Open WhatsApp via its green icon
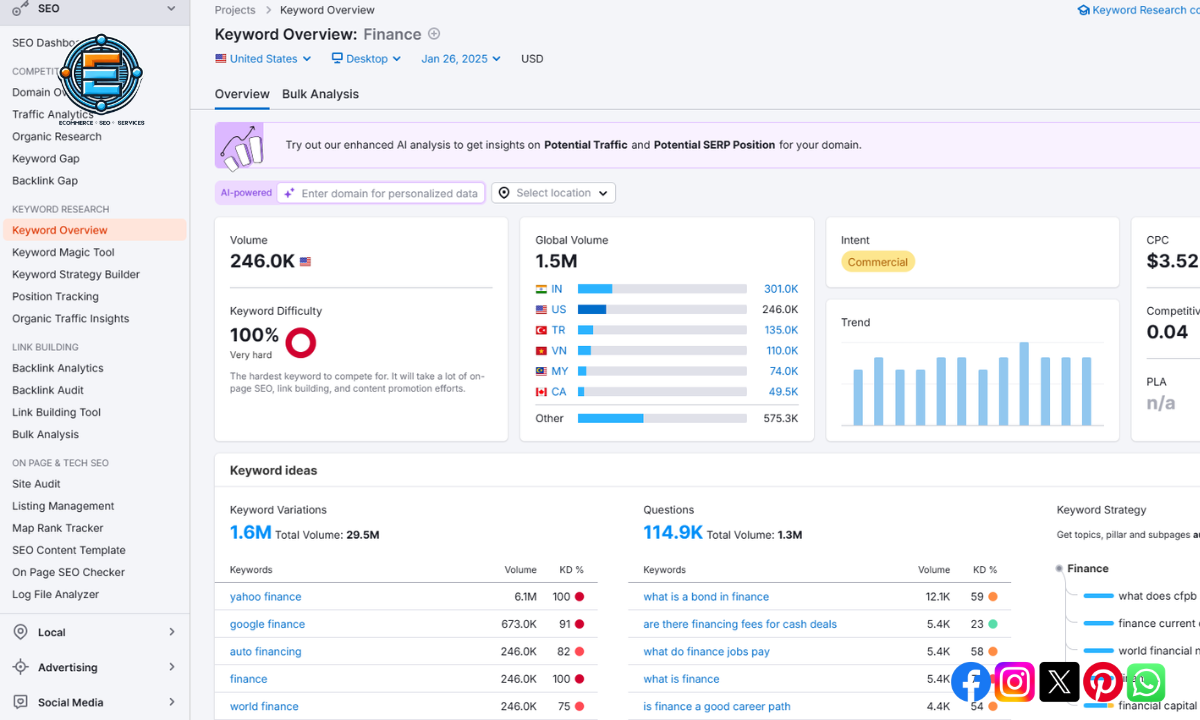Screen dimensions: 1200x720 [x=1145, y=682]
